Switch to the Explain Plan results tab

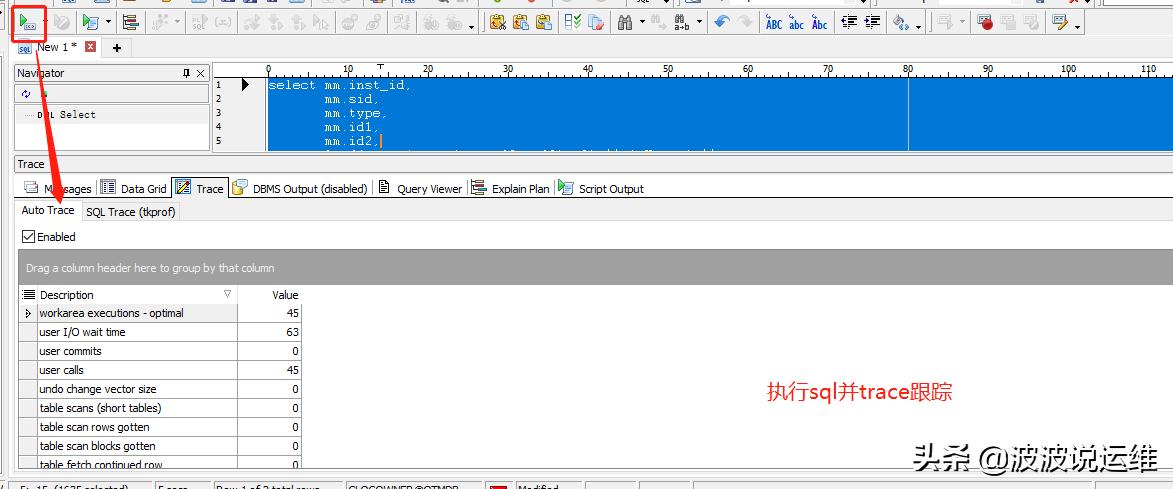[511, 188]
